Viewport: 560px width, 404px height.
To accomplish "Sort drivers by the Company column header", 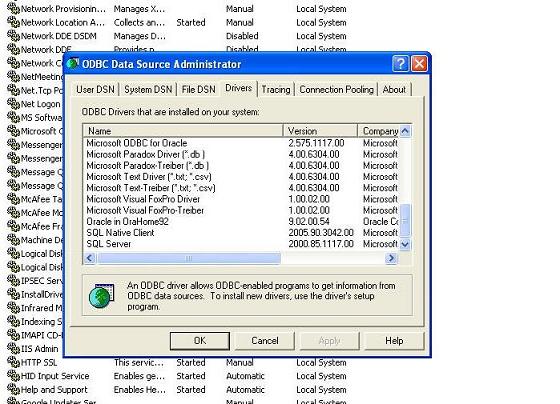I will [x=378, y=131].
